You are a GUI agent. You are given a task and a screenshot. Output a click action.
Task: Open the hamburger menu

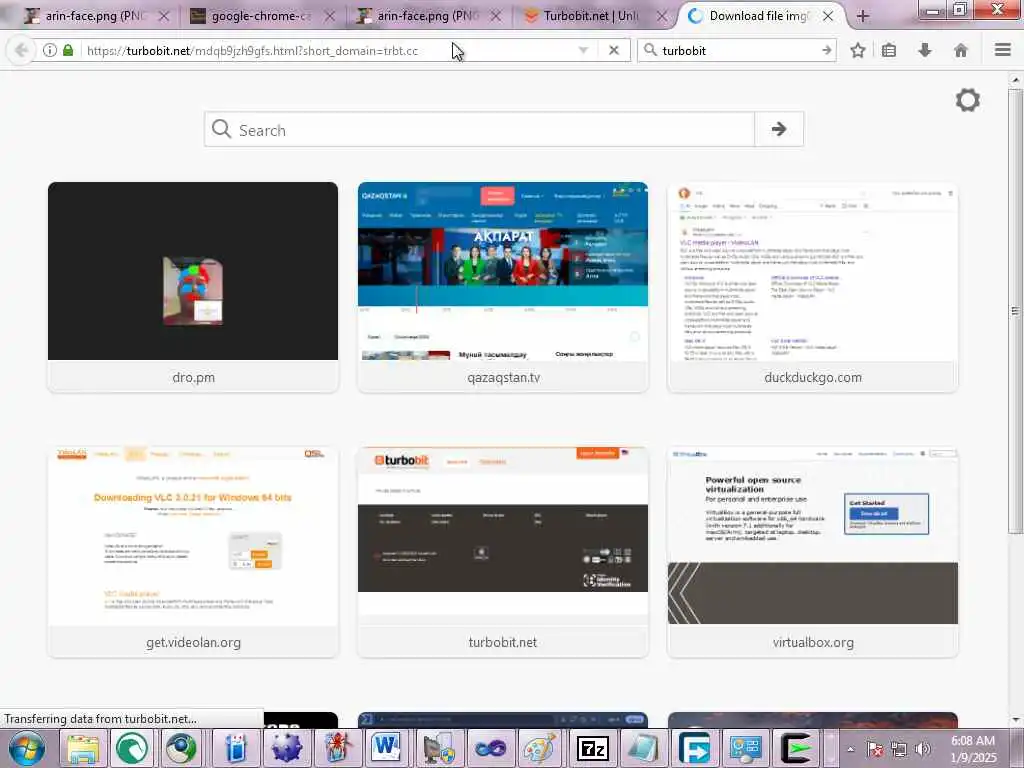click(x=1002, y=50)
